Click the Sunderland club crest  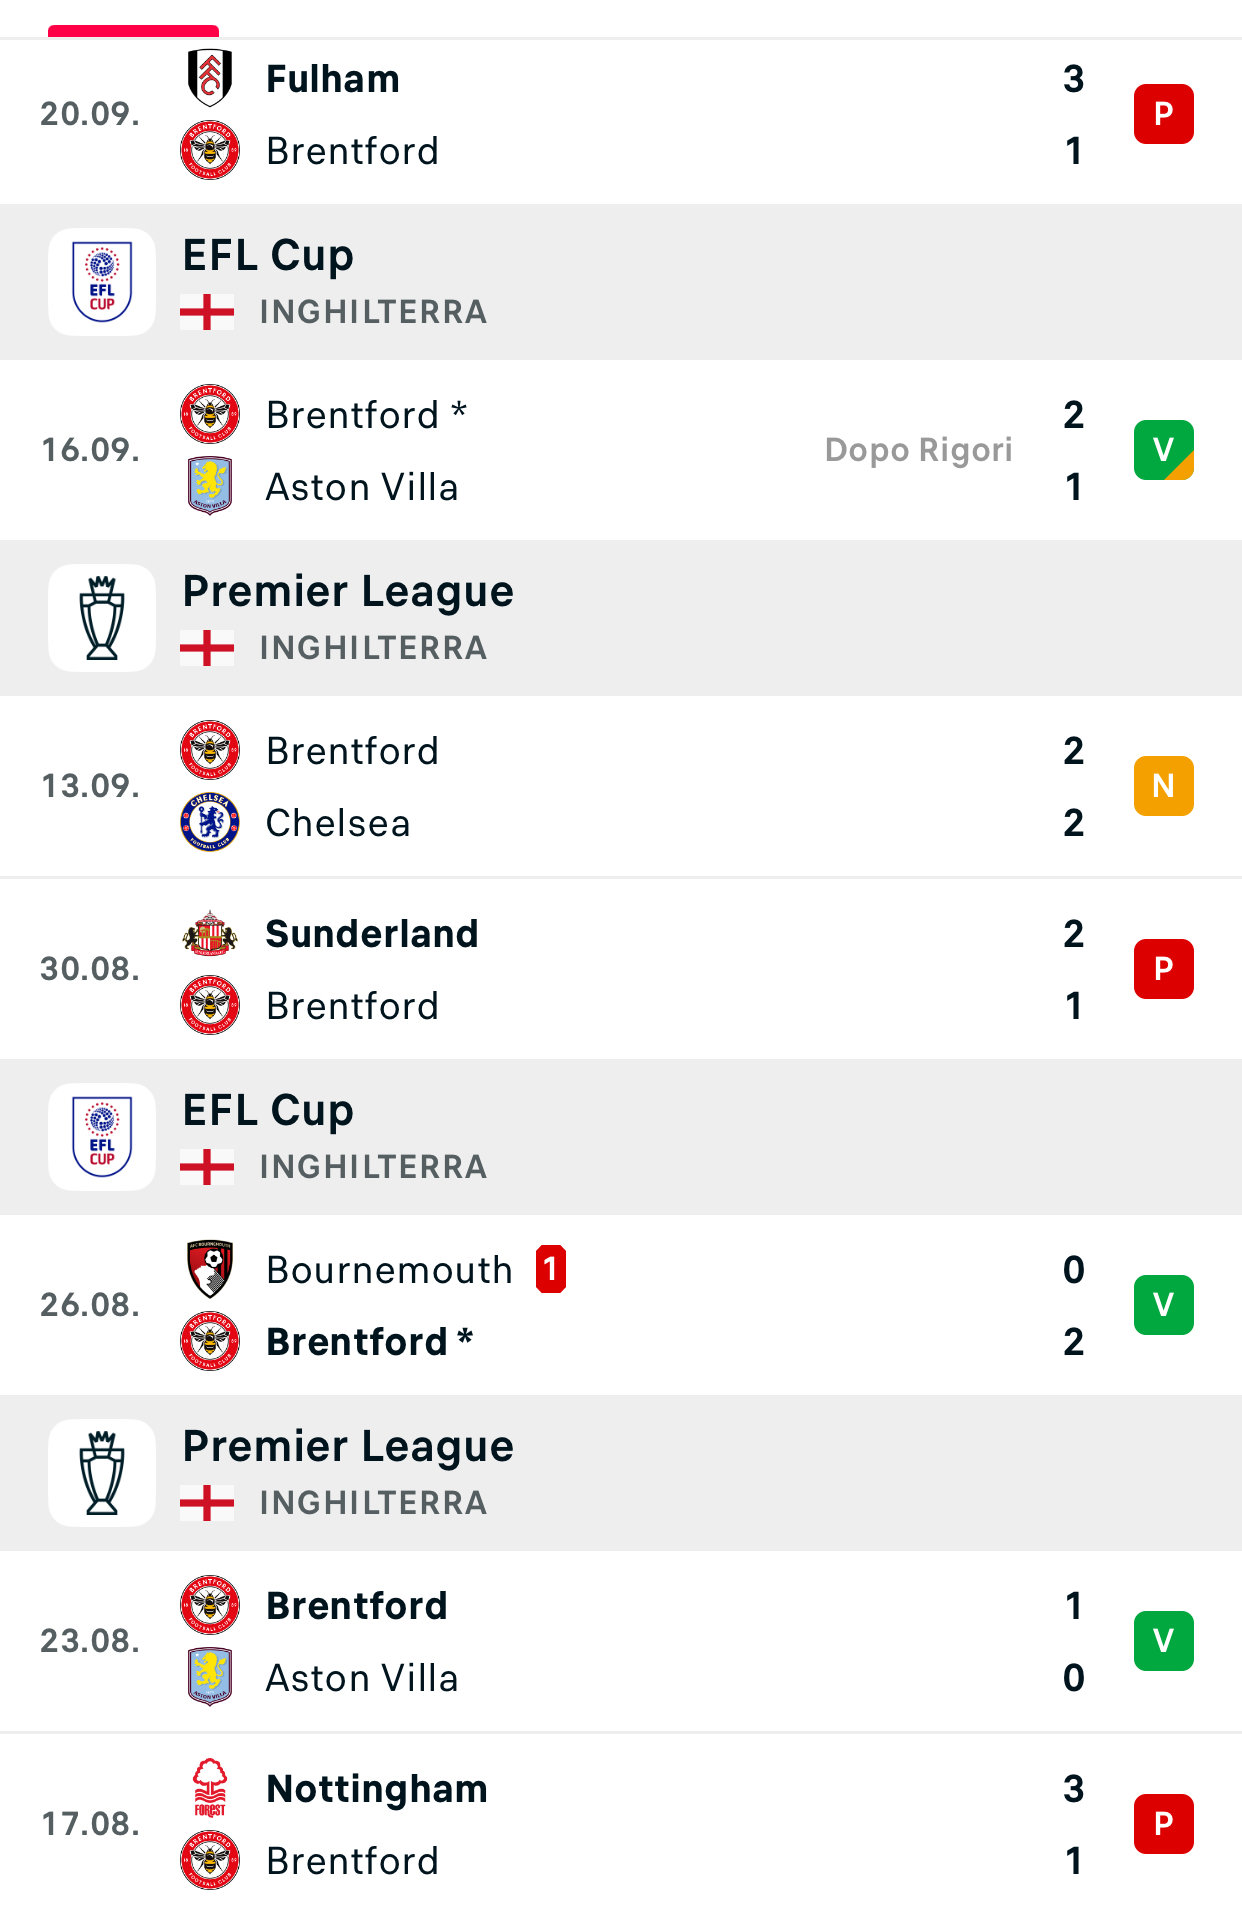(x=210, y=933)
